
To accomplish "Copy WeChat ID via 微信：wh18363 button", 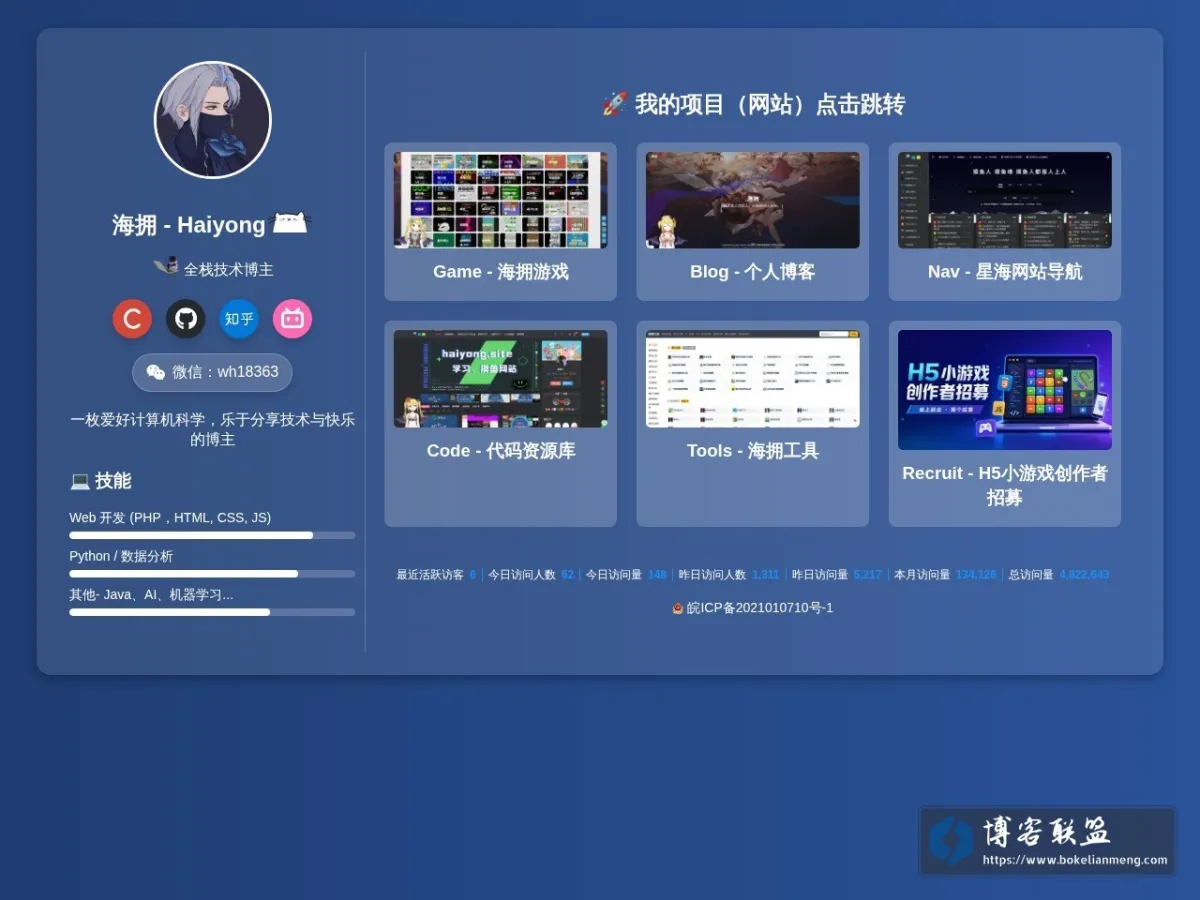I will tap(212, 372).
